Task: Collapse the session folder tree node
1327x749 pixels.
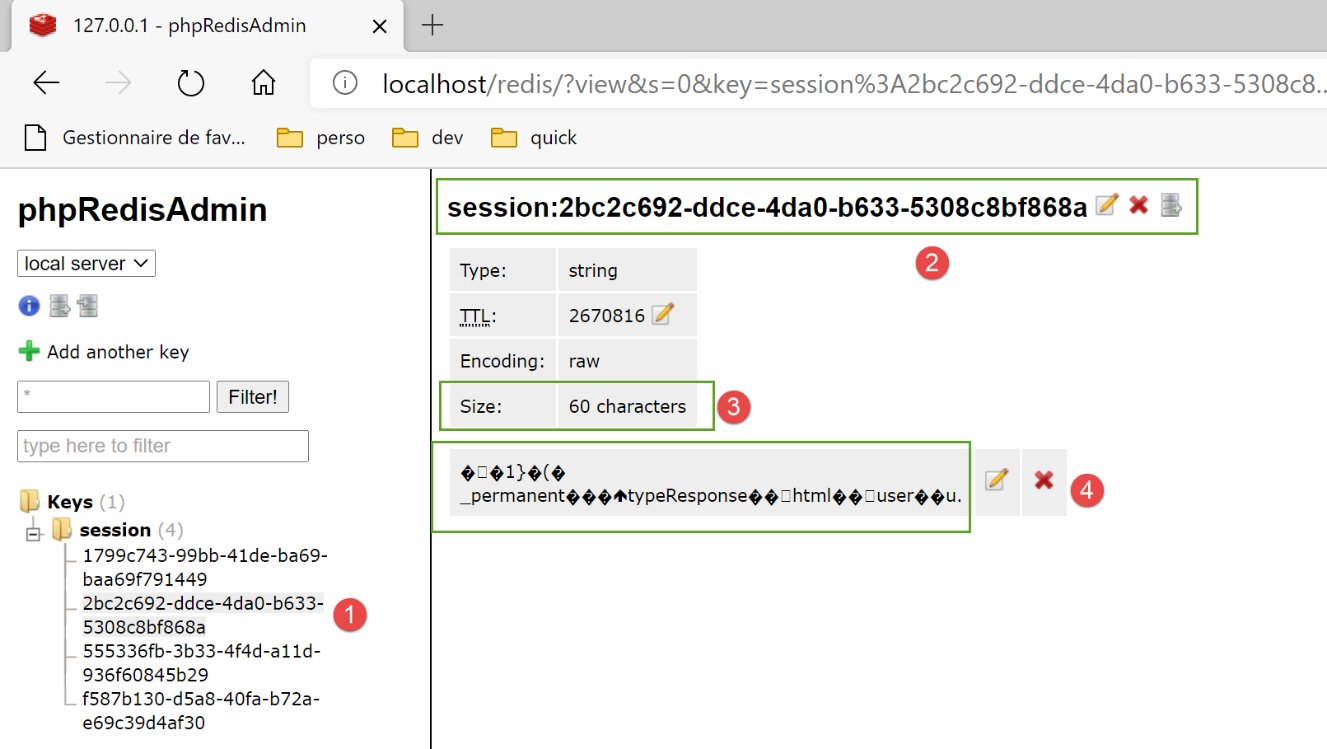Action: point(34,533)
